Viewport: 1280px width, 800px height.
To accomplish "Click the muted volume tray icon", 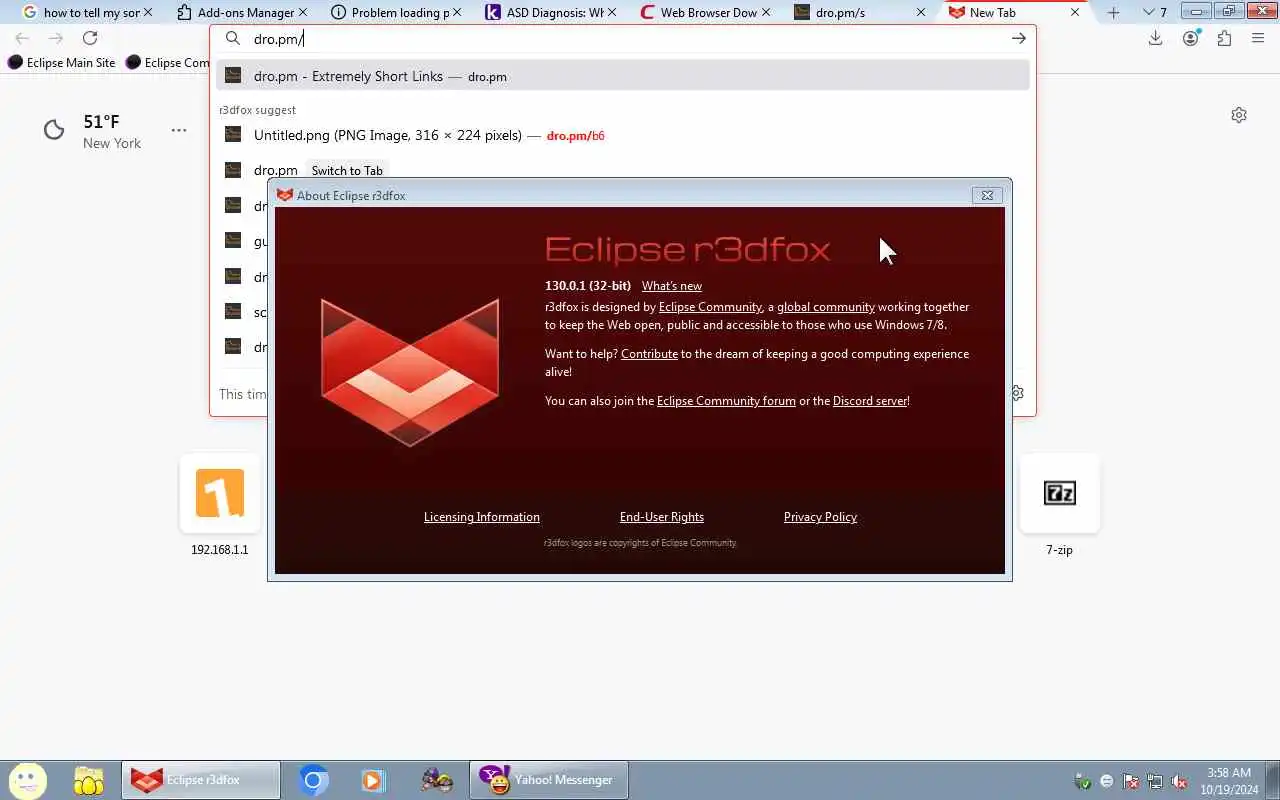I will 1180,781.
